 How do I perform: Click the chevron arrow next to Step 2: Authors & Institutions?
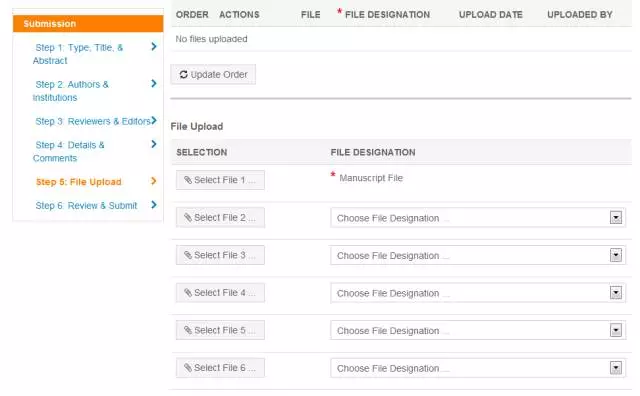[154, 83]
